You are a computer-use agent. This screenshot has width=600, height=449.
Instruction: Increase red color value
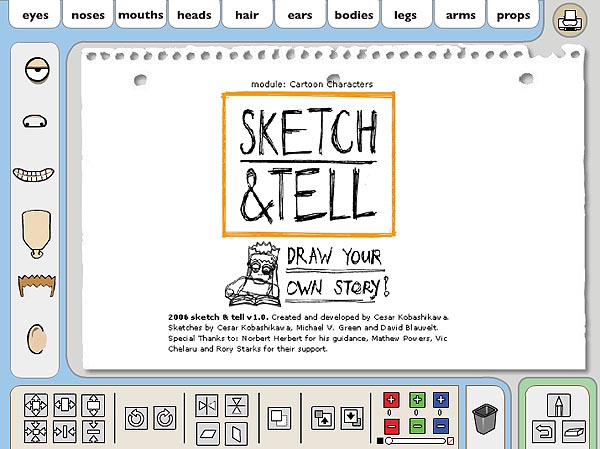pyautogui.click(x=391, y=400)
